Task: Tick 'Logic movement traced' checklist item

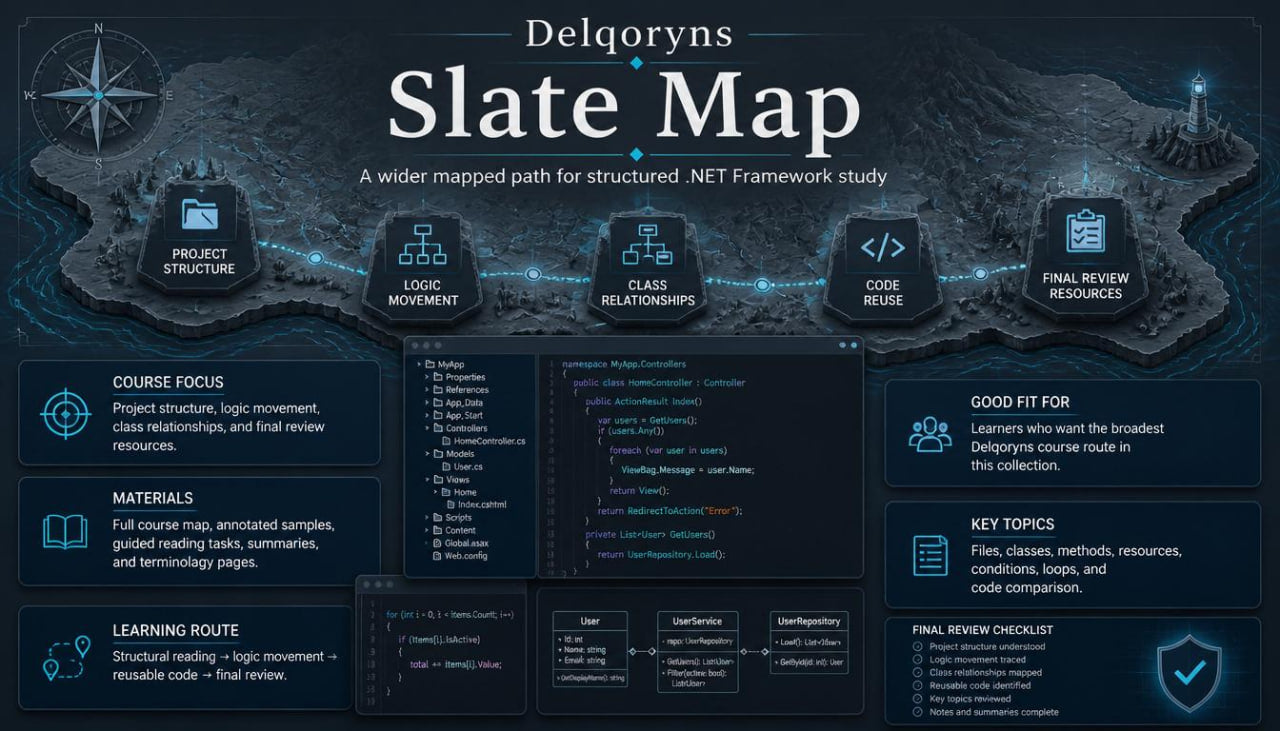Action: (x=918, y=660)
